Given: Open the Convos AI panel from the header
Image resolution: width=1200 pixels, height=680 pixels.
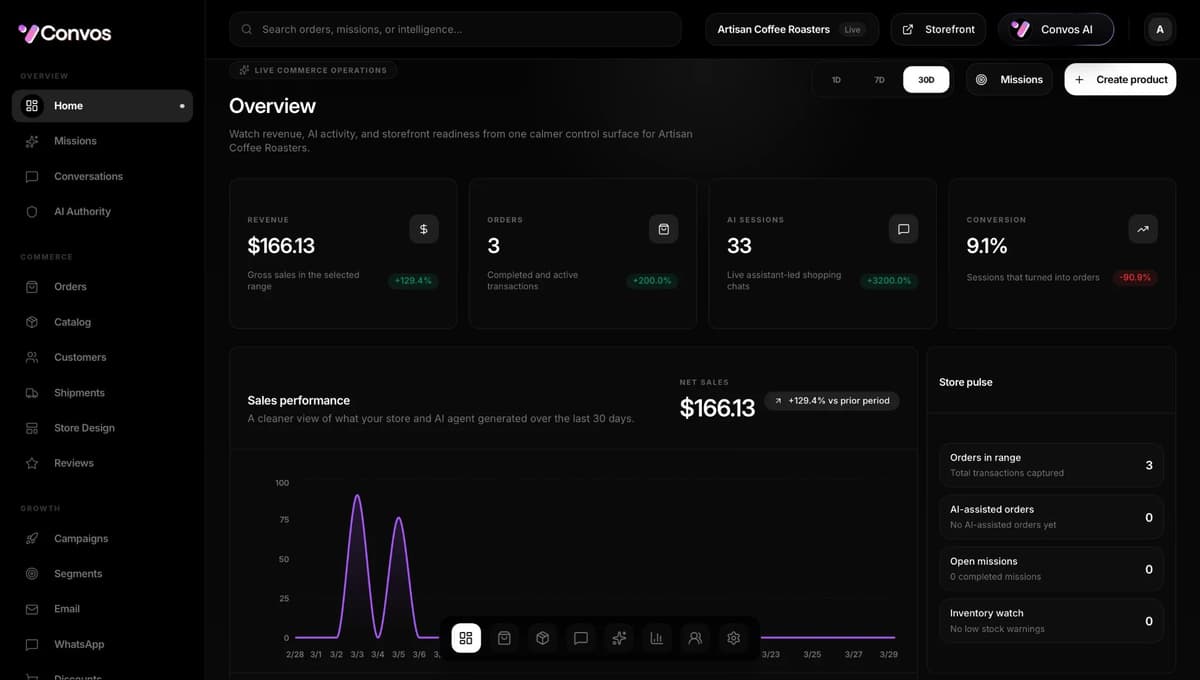Looking at the screenshot, I should coord(1056,29).
